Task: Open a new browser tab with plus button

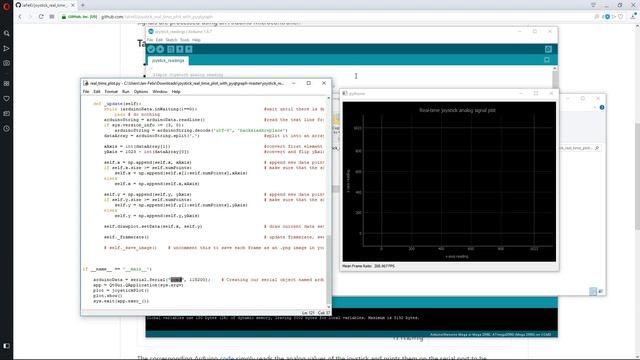Action: pyautogui.click(x=83, y=5)
